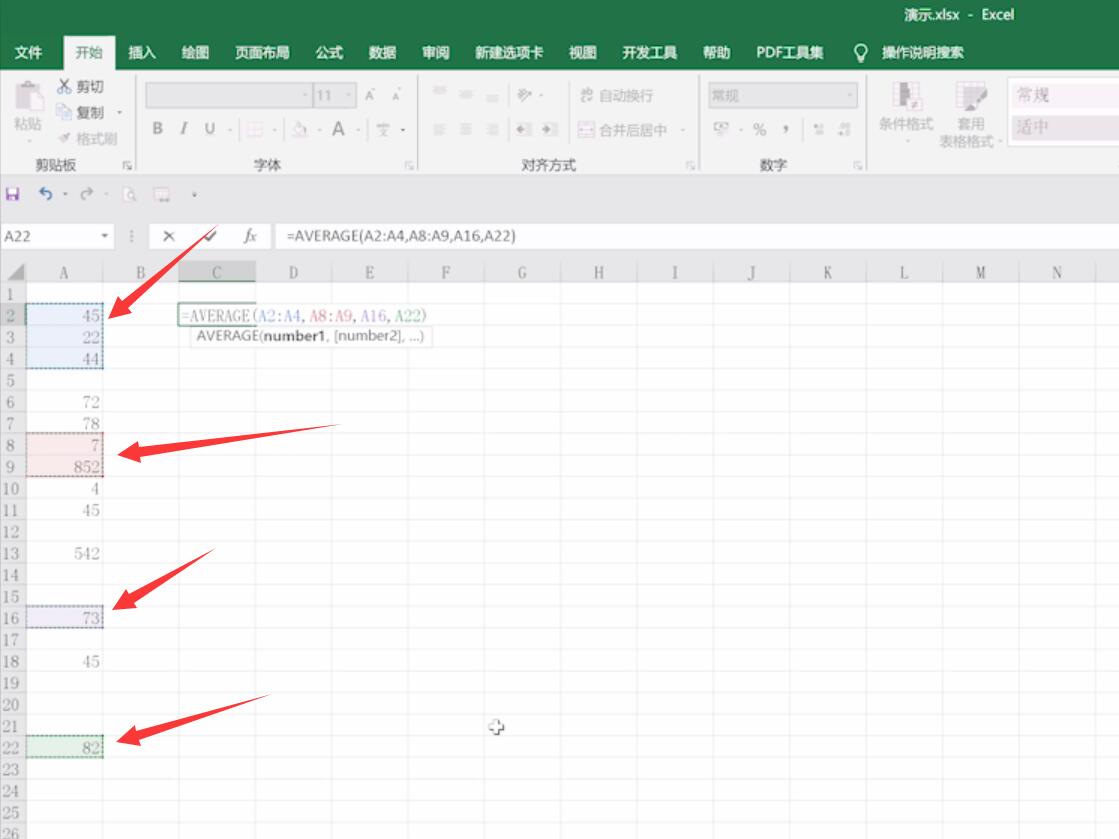Switch to the 插入 ribbon tab
This screenshot has width=1119, height=839.
pos(142,53)
